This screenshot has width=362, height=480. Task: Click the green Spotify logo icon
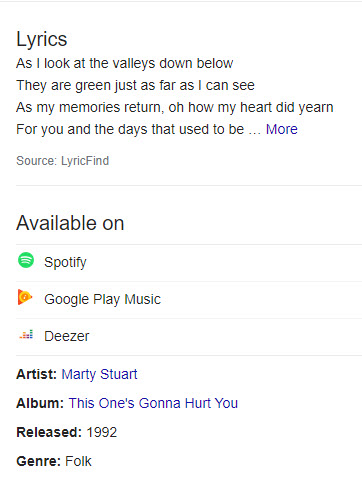tap(26, 260)
